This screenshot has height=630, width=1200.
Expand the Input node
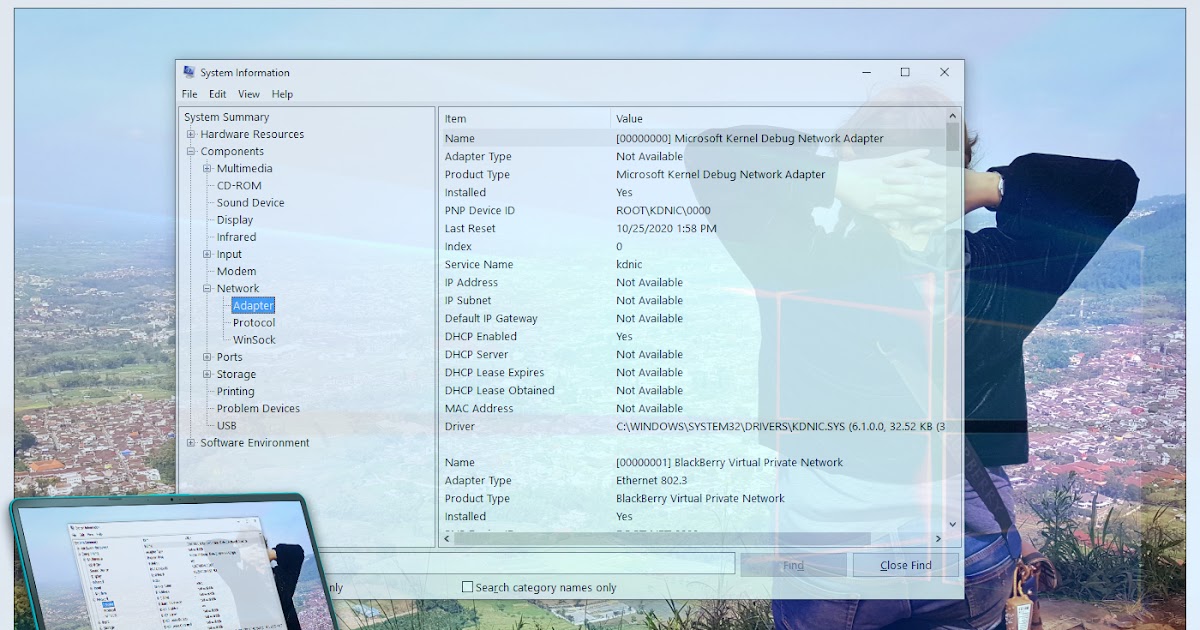(207, 254)
